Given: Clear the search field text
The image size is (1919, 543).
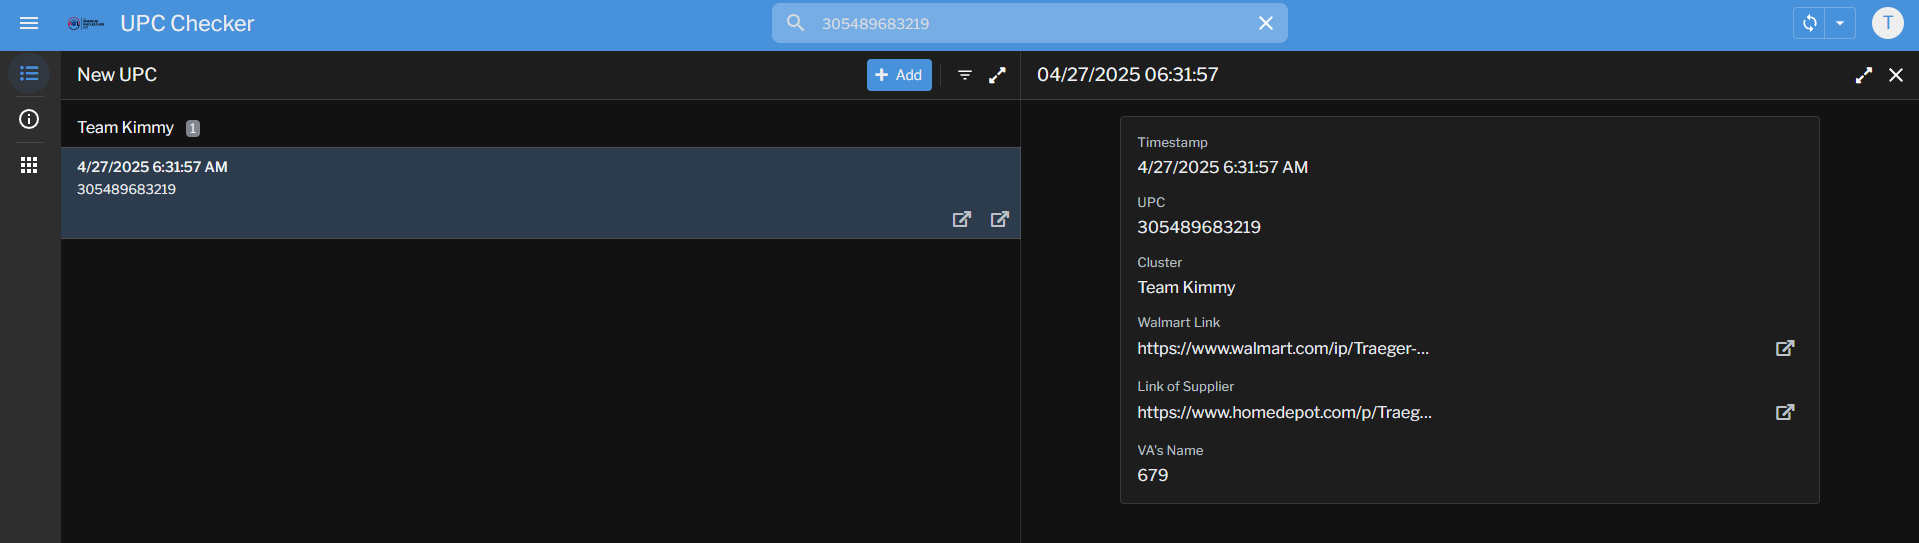Looking at the screenshot, I should [1266, 23].
